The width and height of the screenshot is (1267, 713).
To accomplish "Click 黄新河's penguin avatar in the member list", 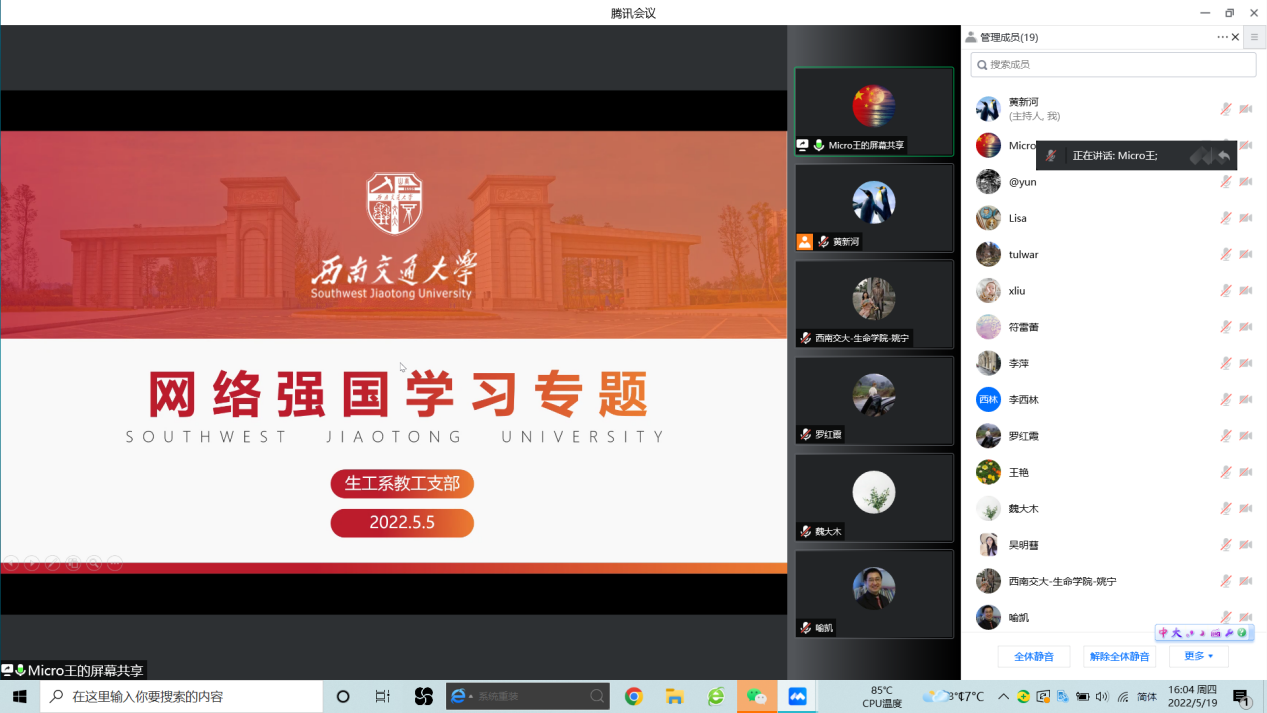I will 988,109.
